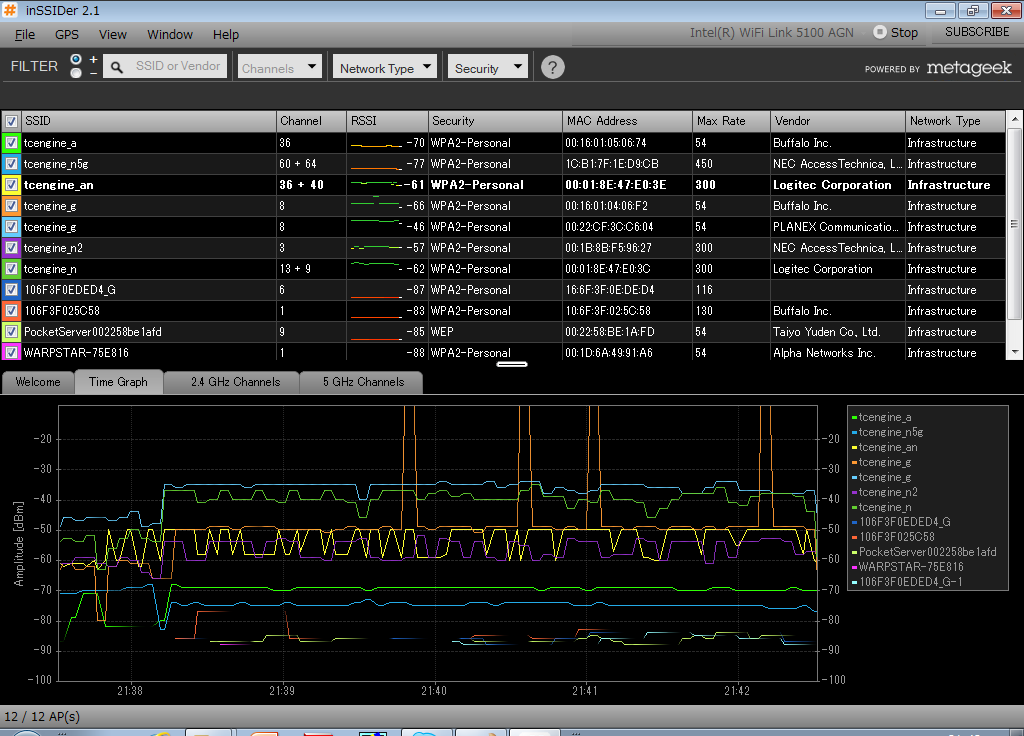This screenshot has height=736, width=1024.
Task: Open the metageek logo link
Action: tap(969, 68)
